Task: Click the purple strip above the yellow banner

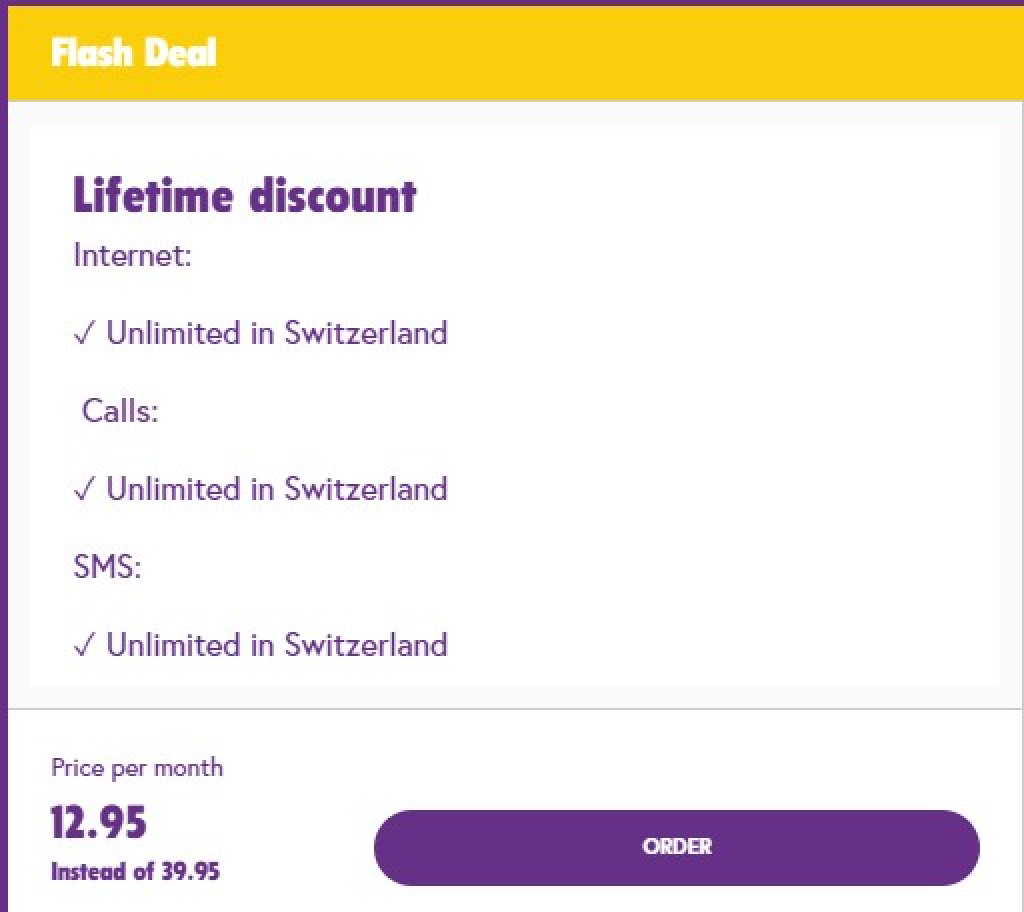Action: (512, 2)
